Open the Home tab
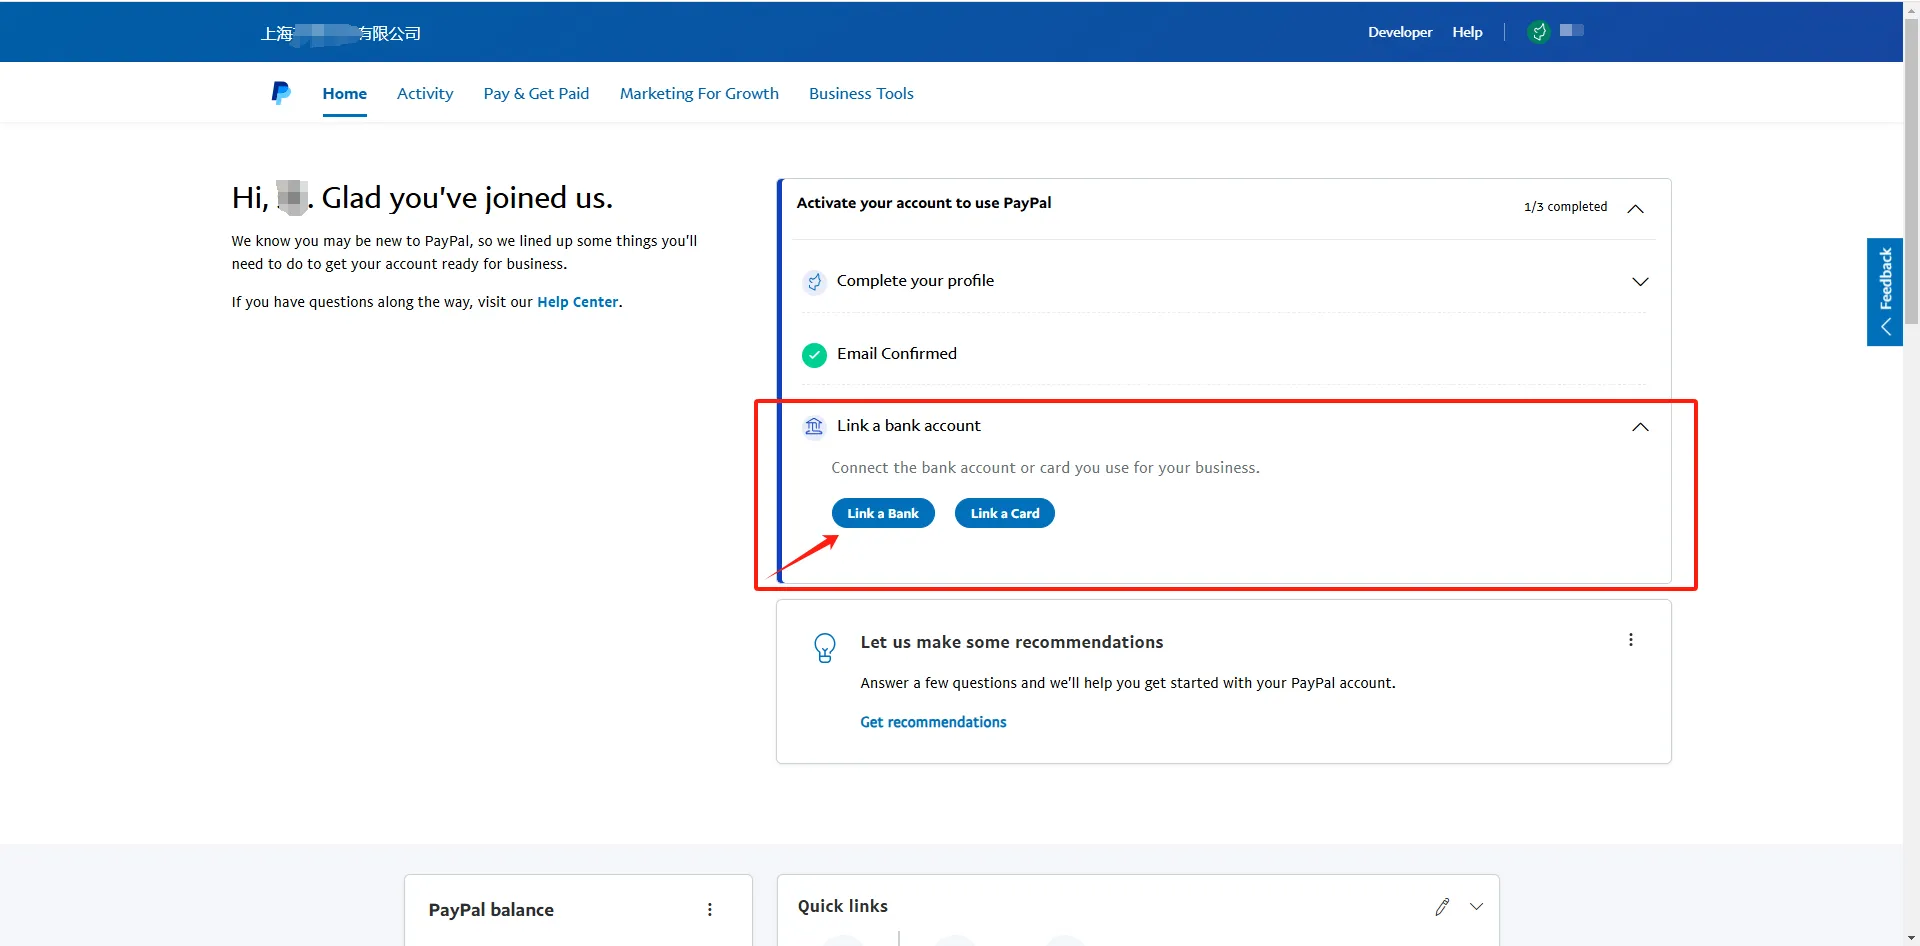Image resolution: width=1920 pixels, height=946 pixels. (x=344, y=93)
